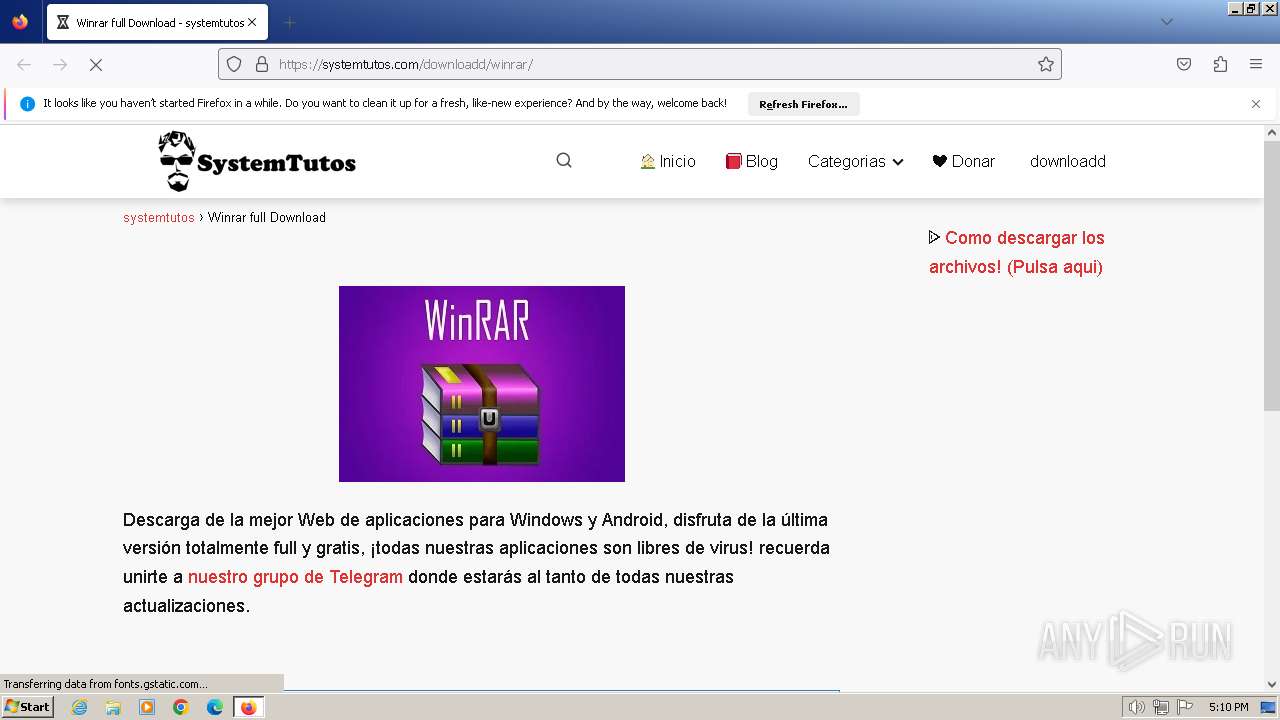Open Action Center flag icon
Screen dimensions: 1280x720
(1184, 707)
